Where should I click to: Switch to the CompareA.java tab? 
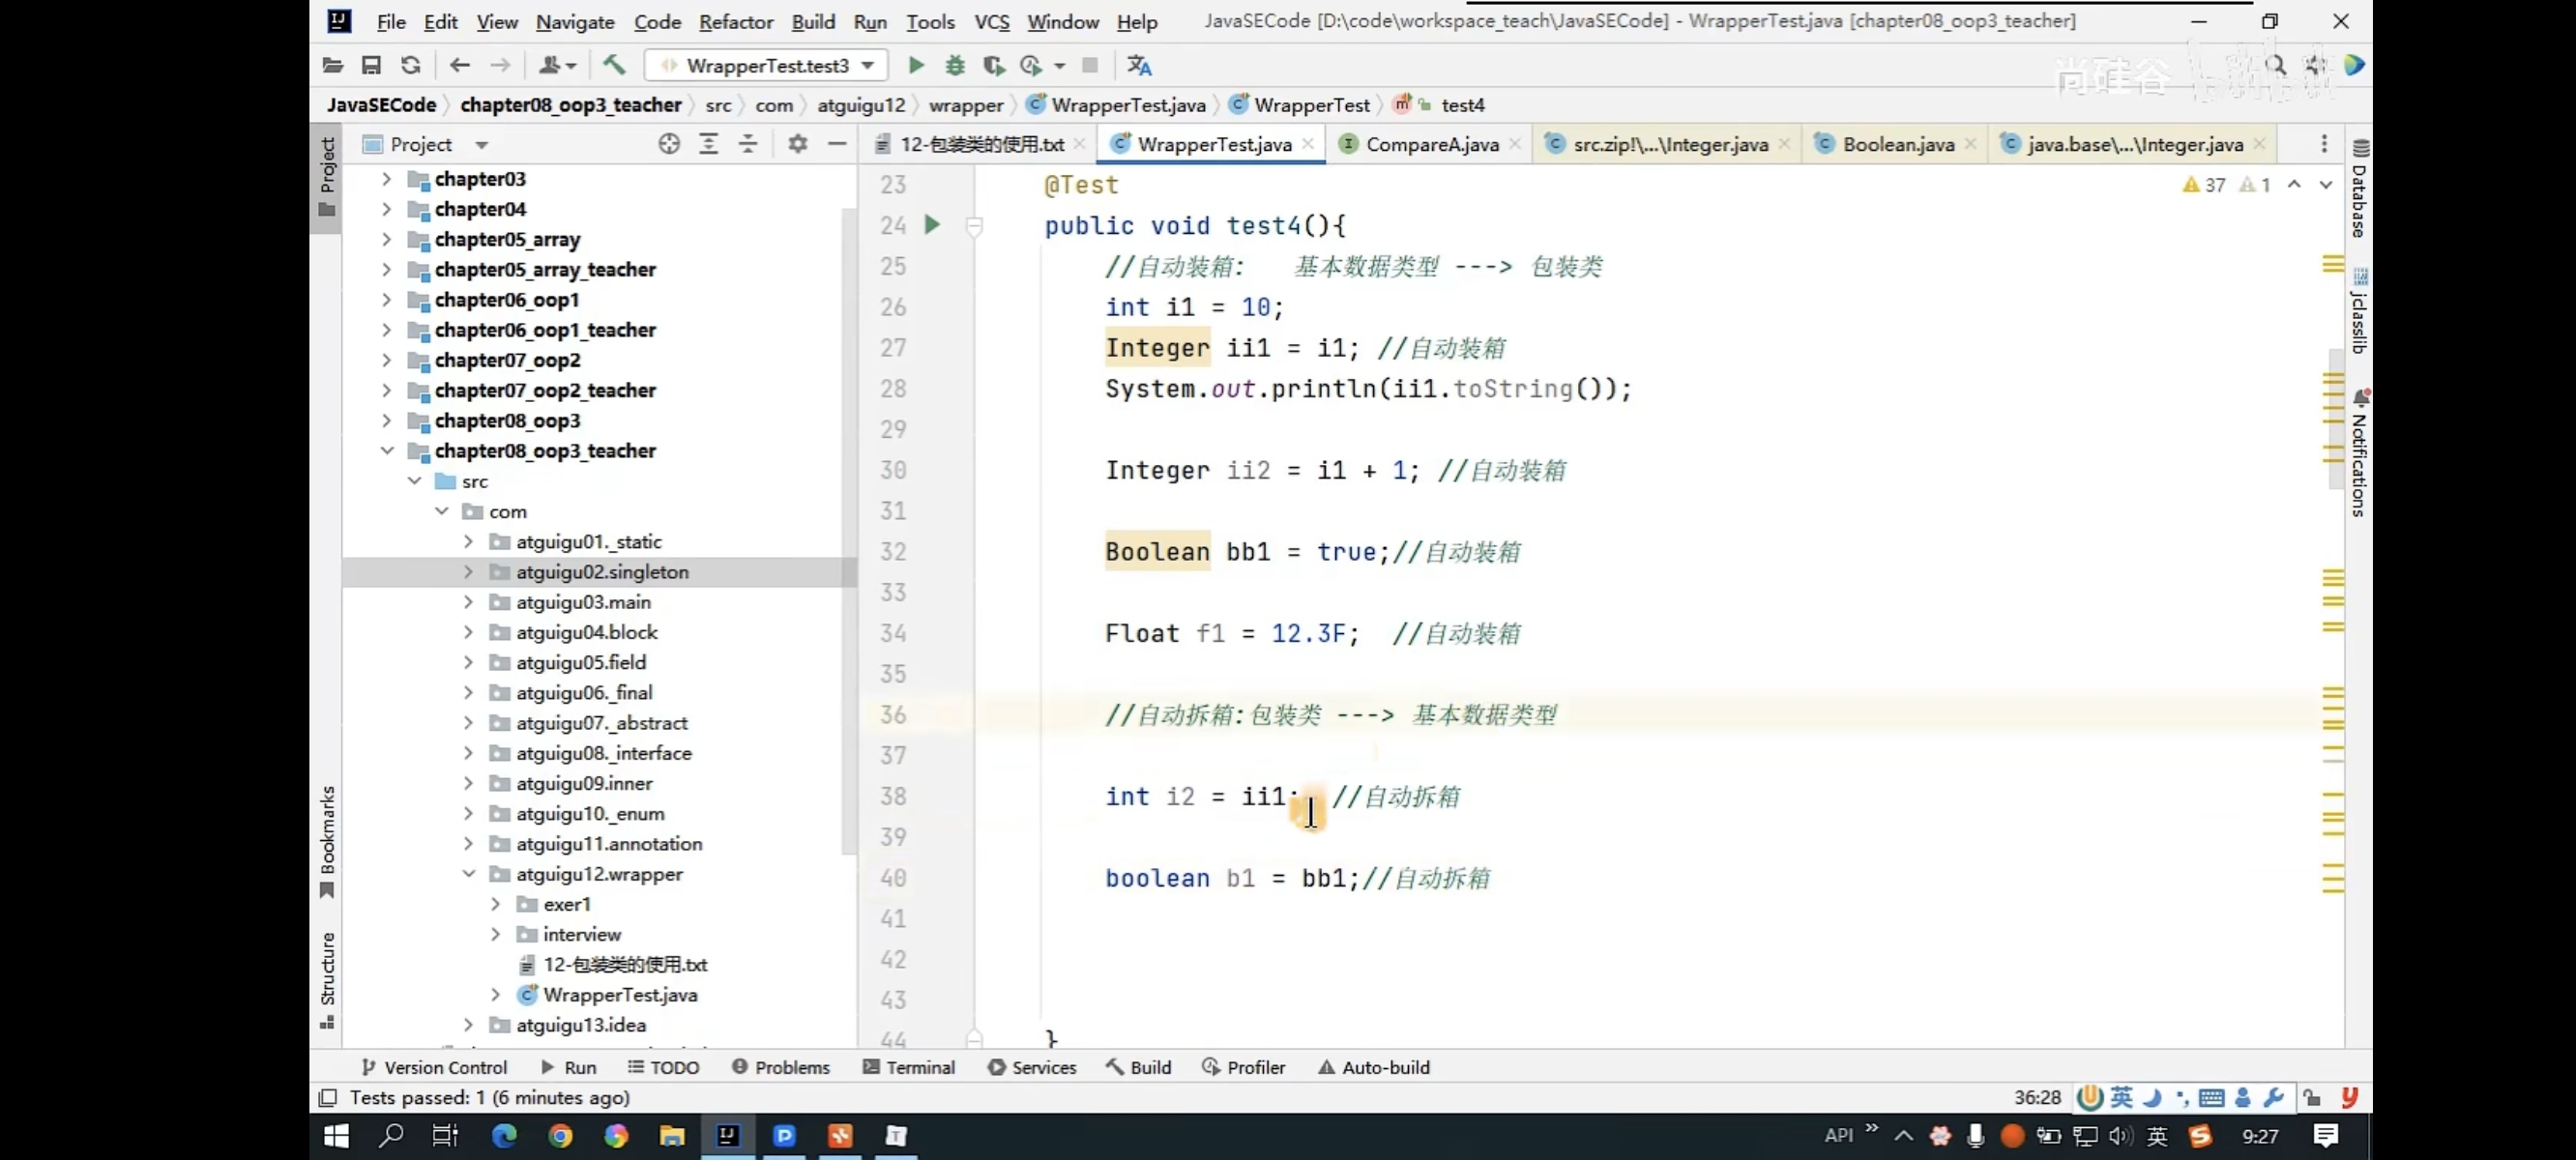click(1431, 144)
